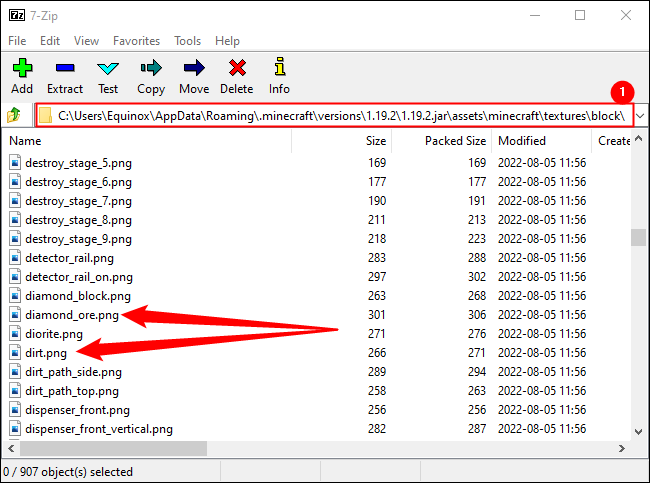The height and width of the screenshot is (483, 650).
Task: Click the size value 297 of detector_rail_on.png
Action: click(377, 277)
